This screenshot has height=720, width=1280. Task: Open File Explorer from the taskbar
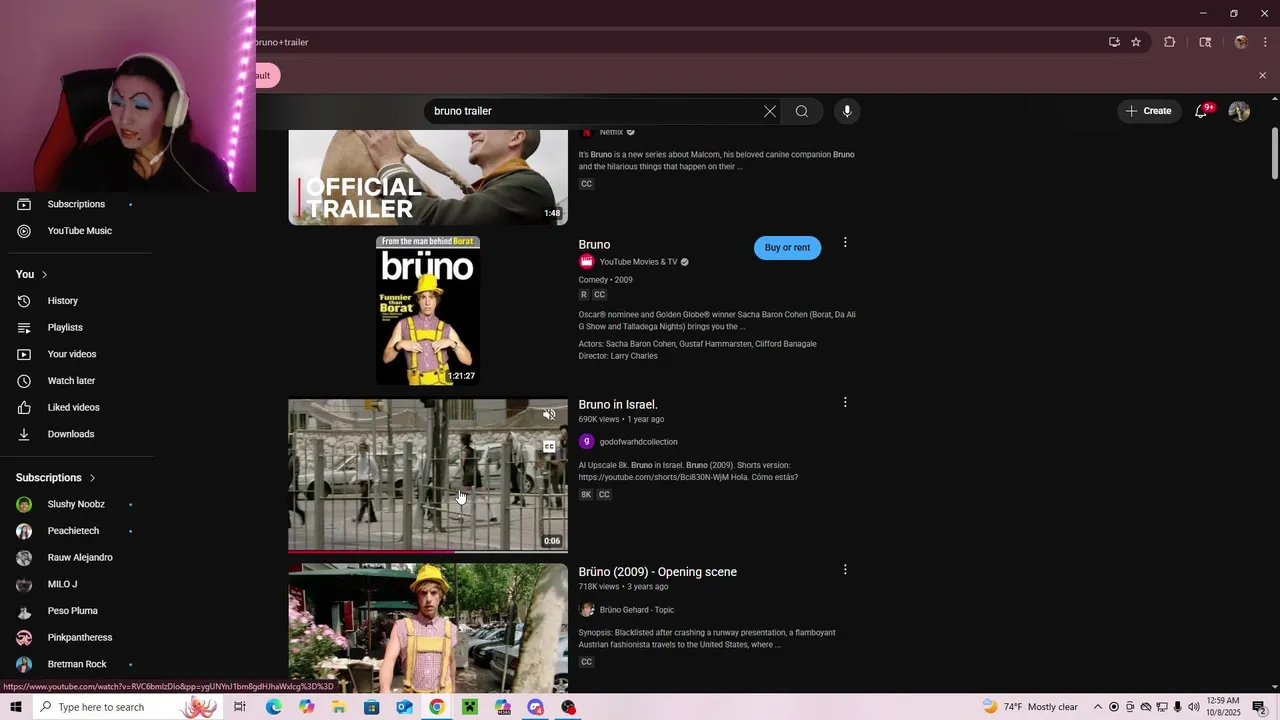pos(339,707)
